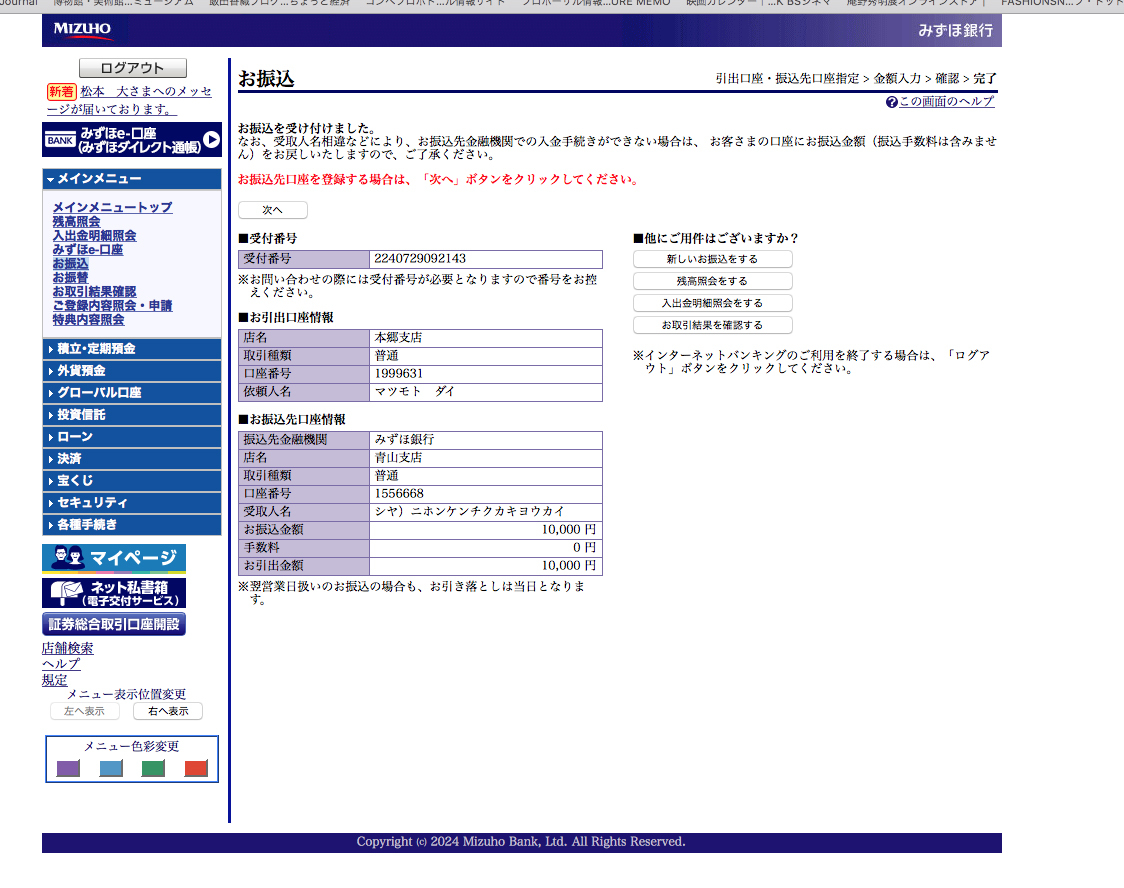The height and width of the screenshot is (888, 1124).
Task: Open 店舗検索 link
Action: (67, 649)
